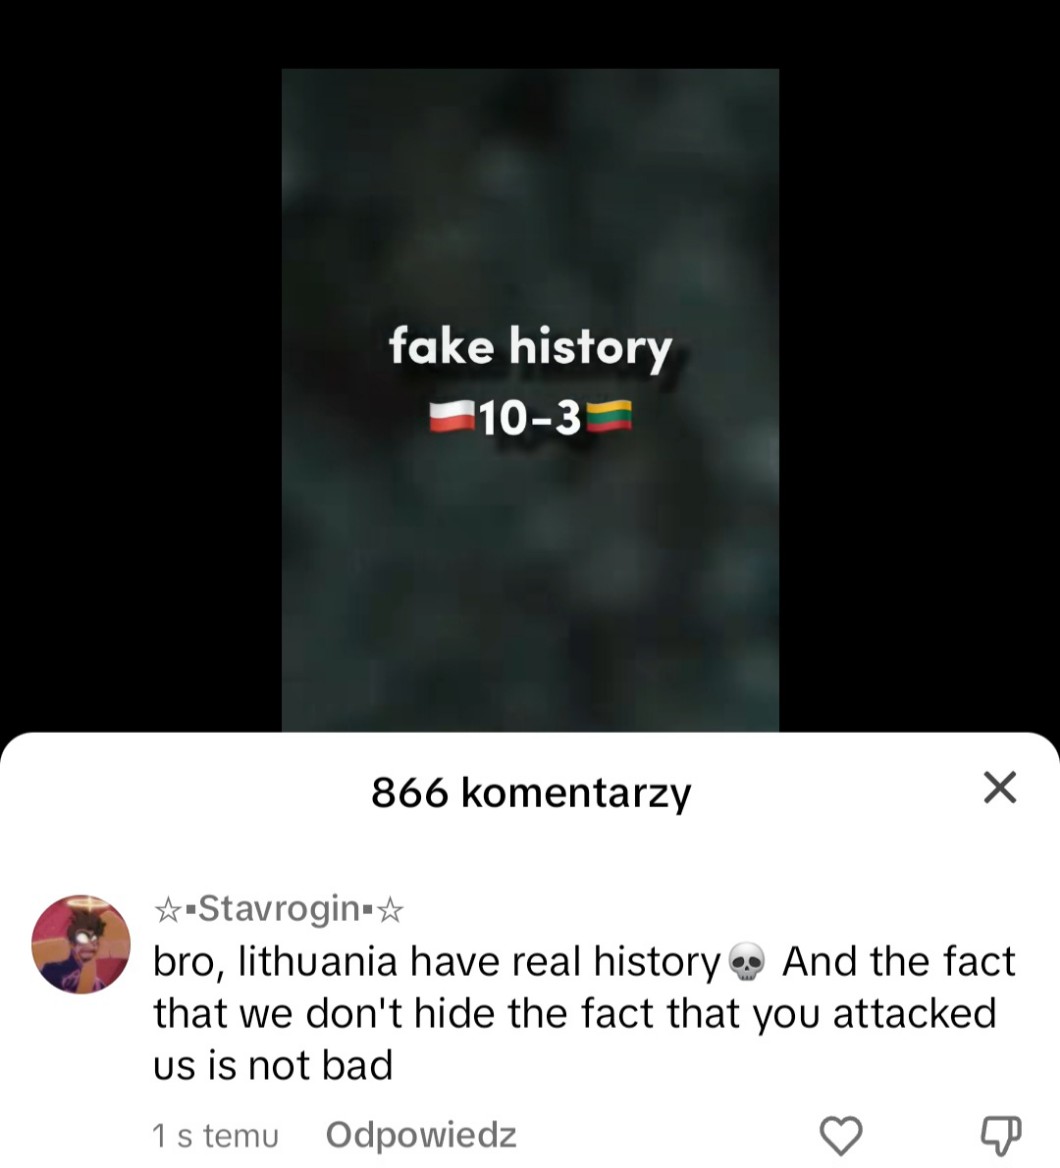
Task: Click the left star in Stavrogin's username
Action: point(167,910)
